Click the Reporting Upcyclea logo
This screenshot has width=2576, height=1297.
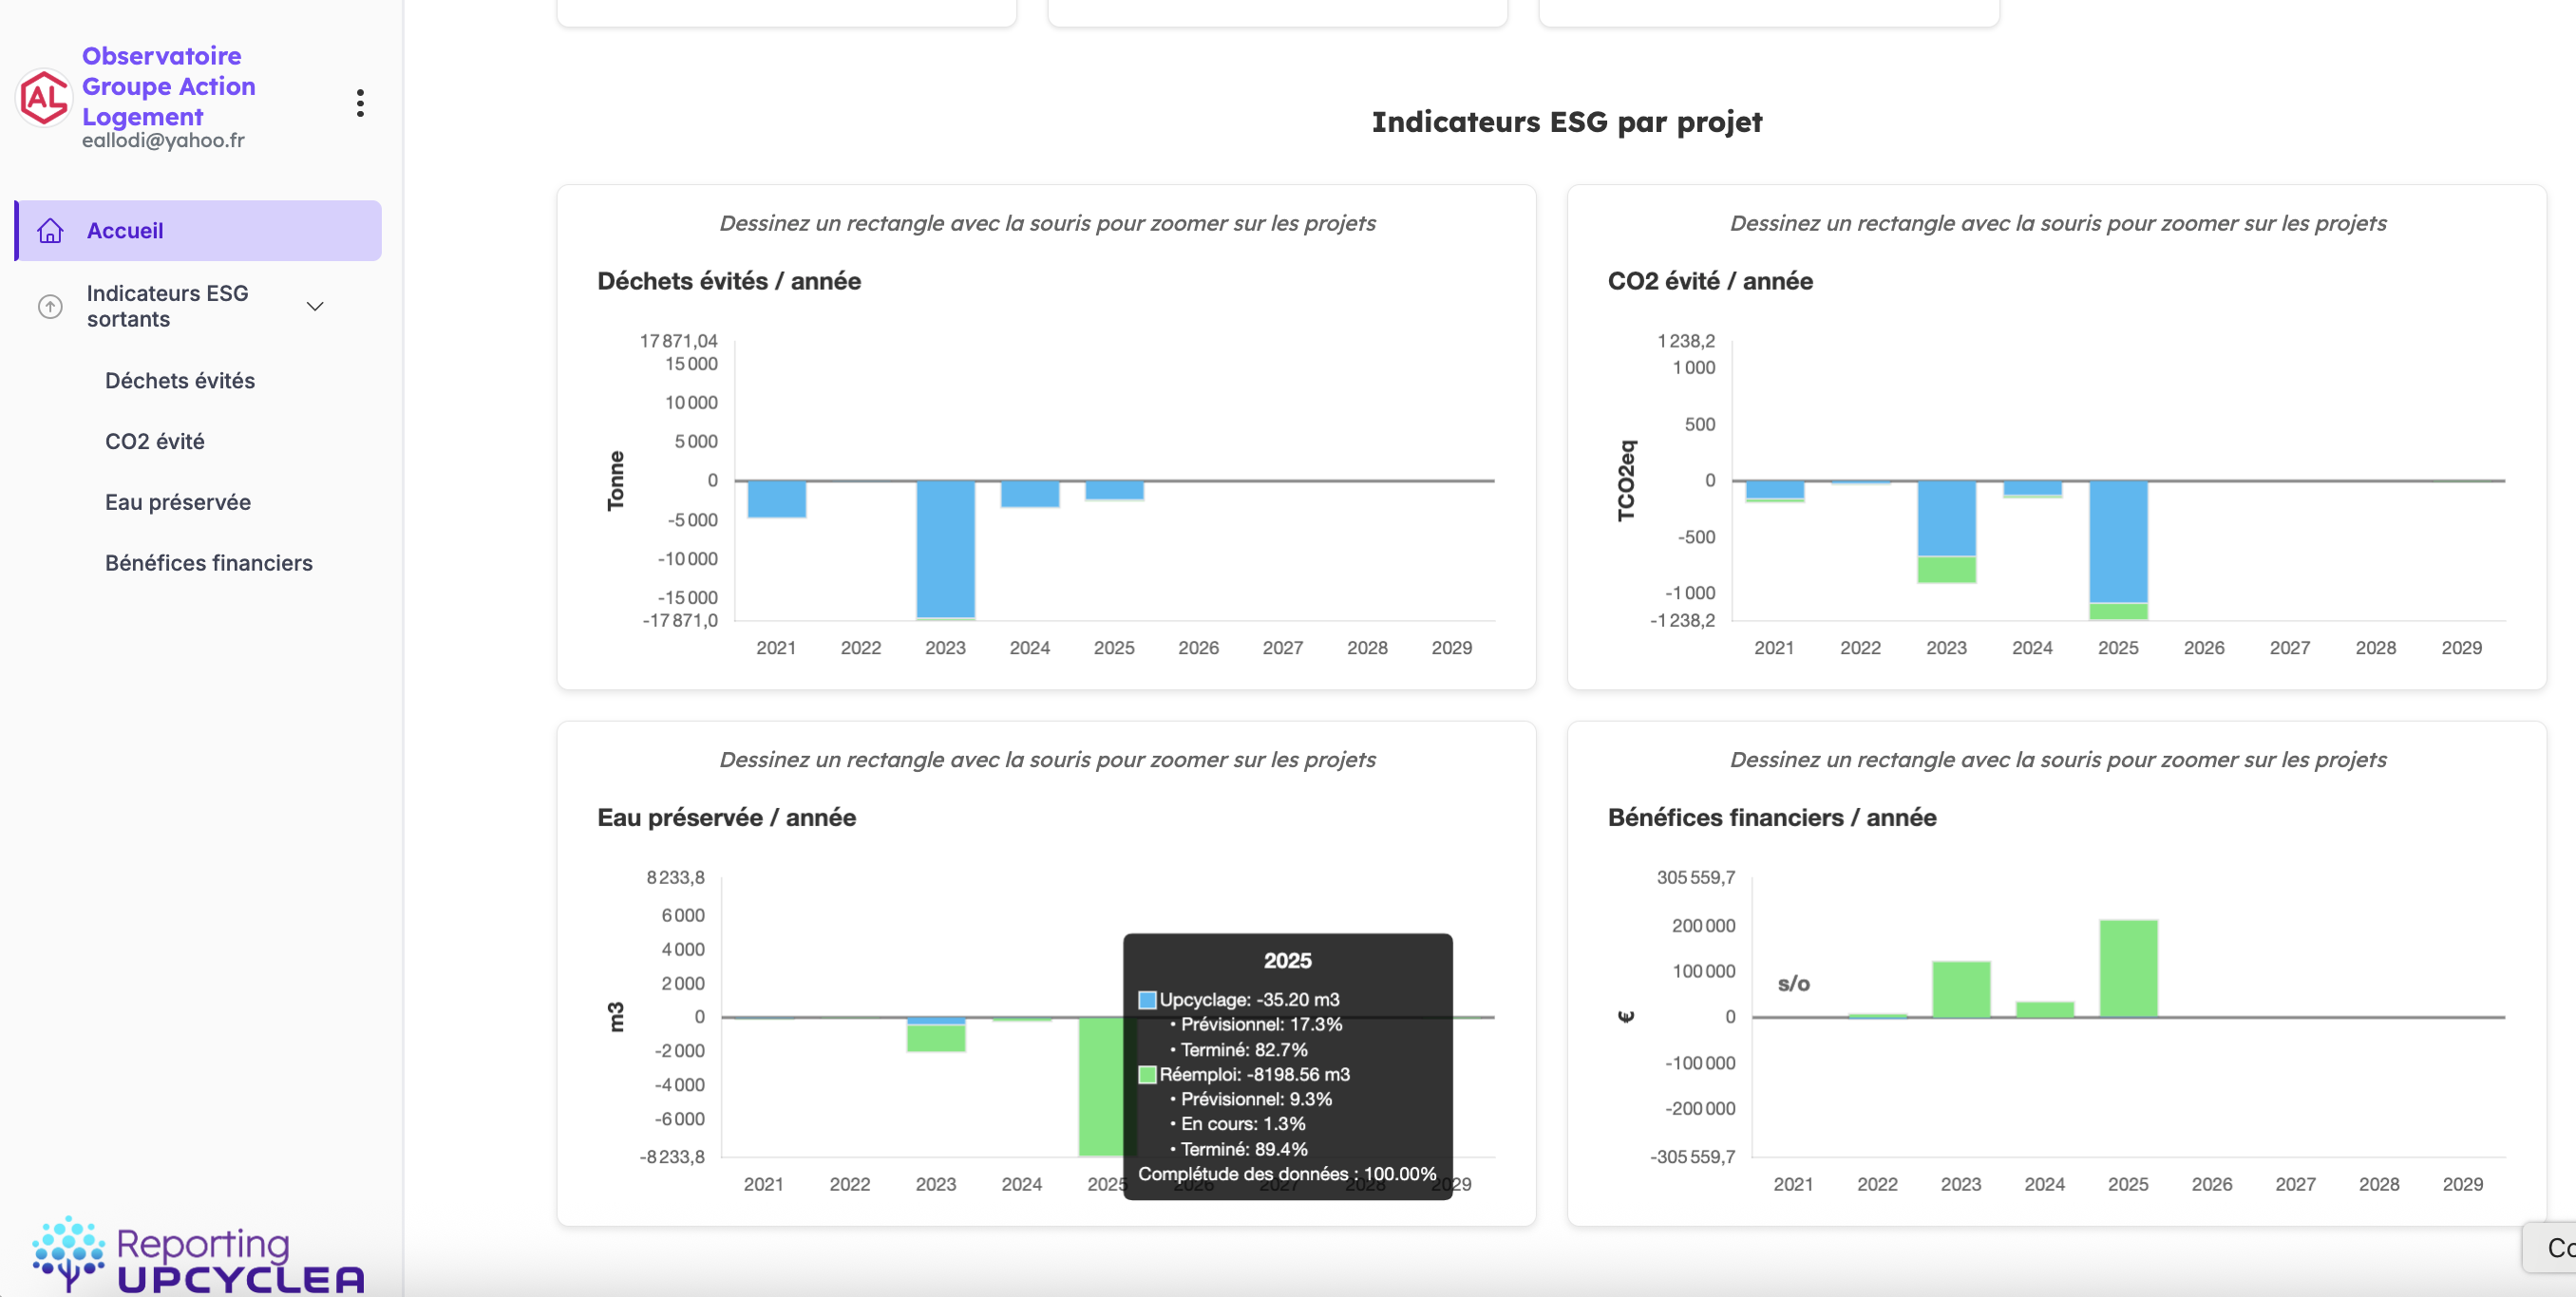point(198,1255)
